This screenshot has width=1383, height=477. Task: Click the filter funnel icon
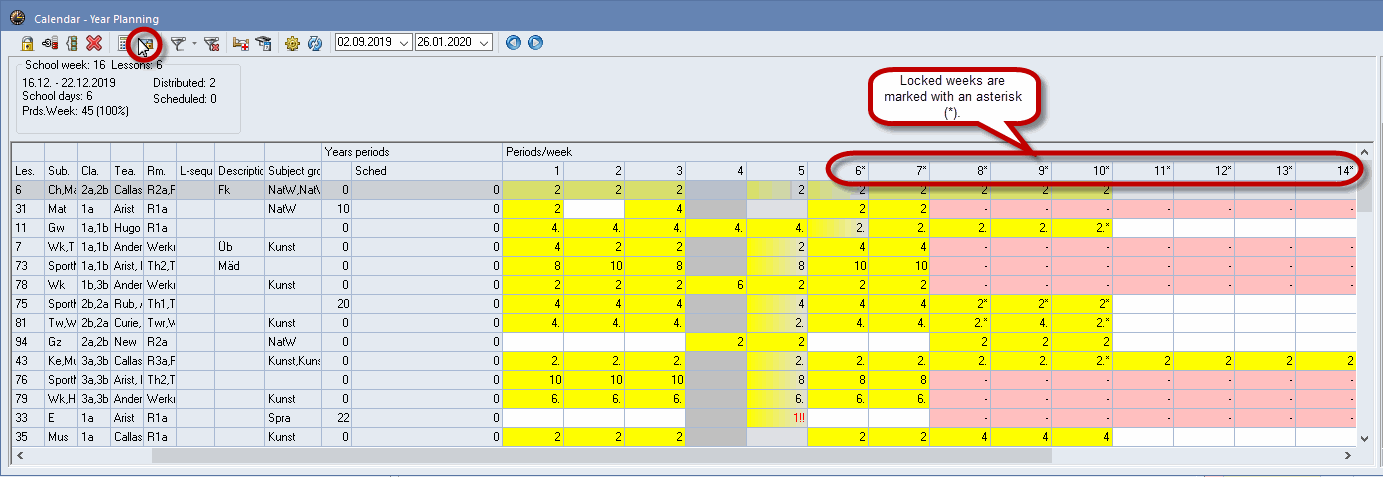178,43
